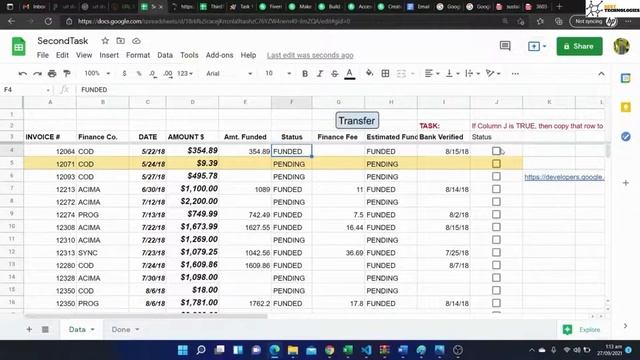The height and width of the screenshot is (360, 640).
Task: Open the Arial font dropdown
Action: tap(229, 73)
